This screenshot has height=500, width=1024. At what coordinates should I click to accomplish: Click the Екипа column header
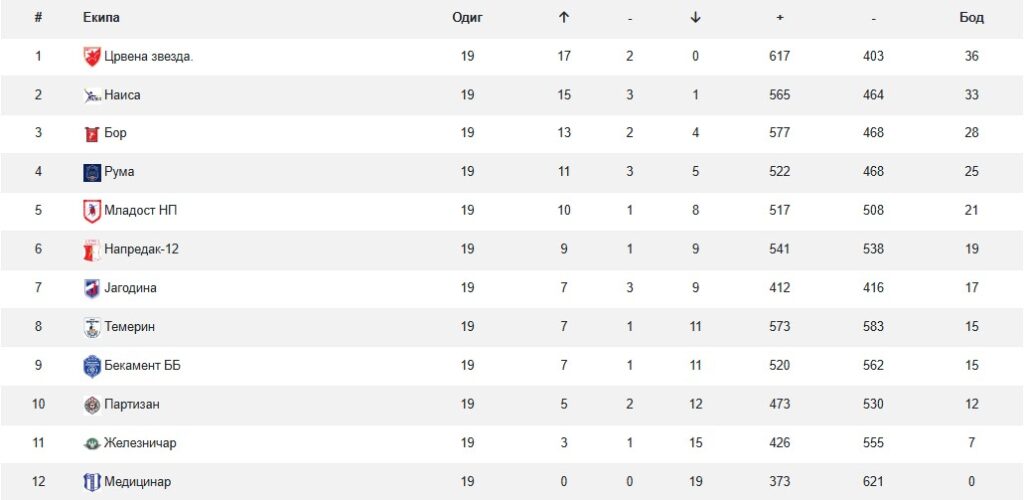[101, 18]
